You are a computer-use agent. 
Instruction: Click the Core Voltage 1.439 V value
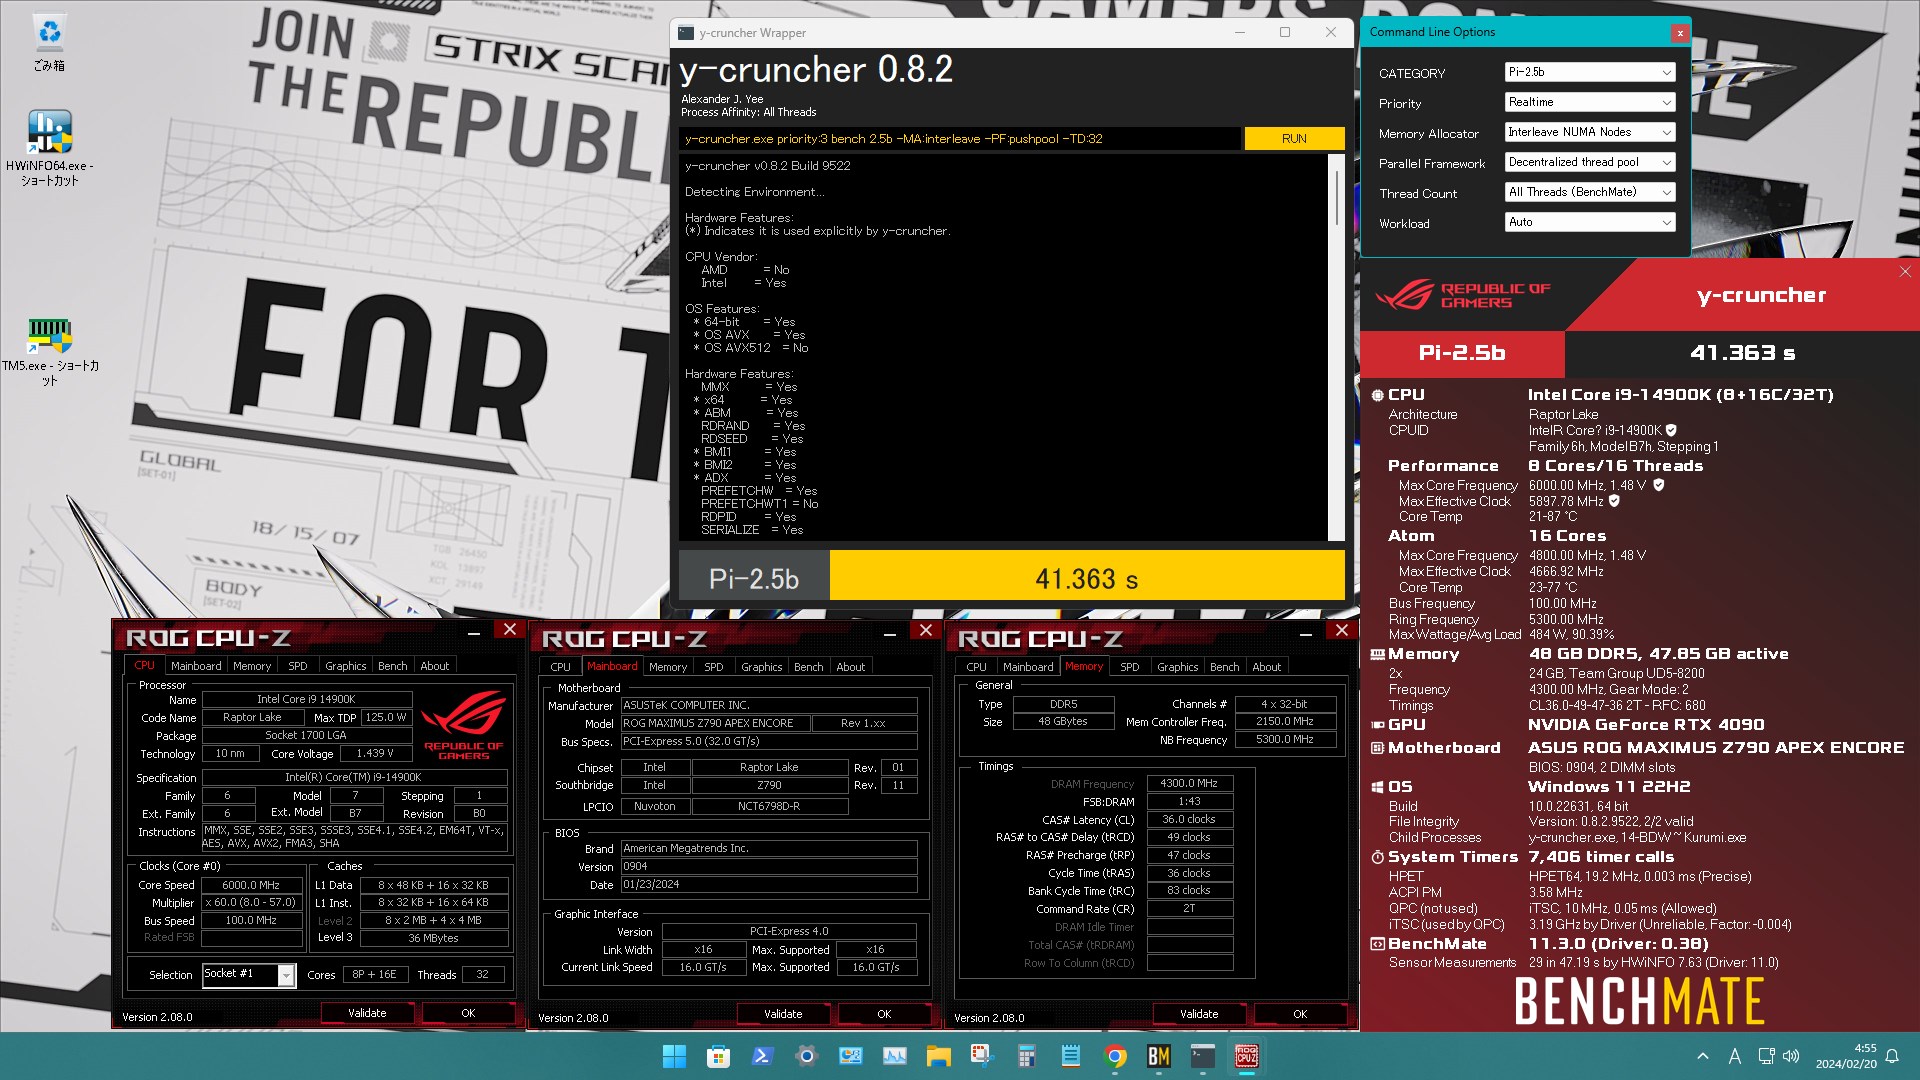375,753
